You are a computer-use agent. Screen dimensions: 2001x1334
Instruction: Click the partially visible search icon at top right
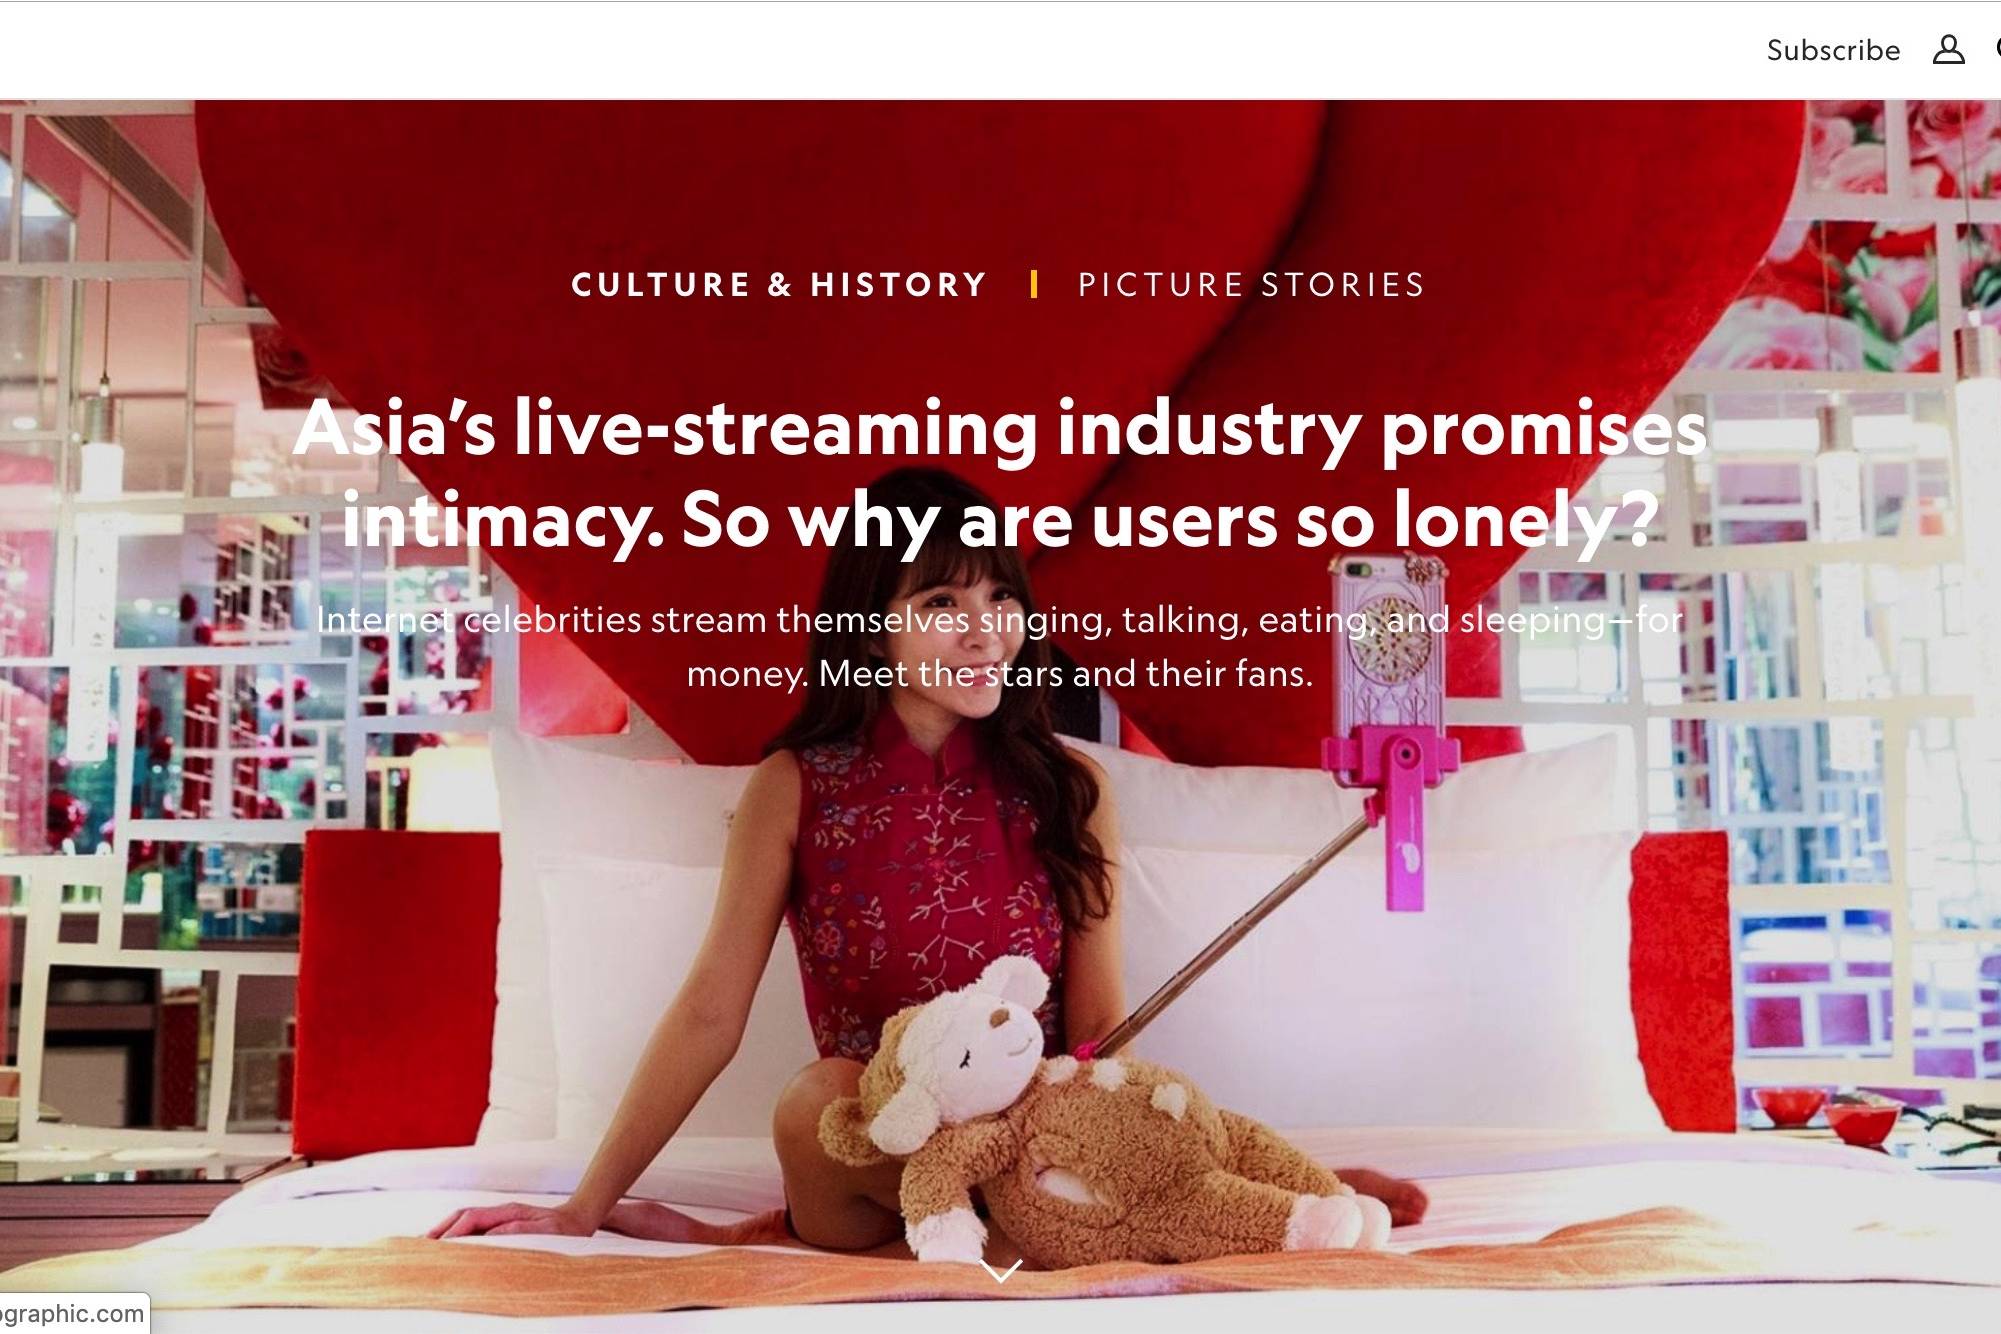pyautogui.click(x=1996, y=49)
